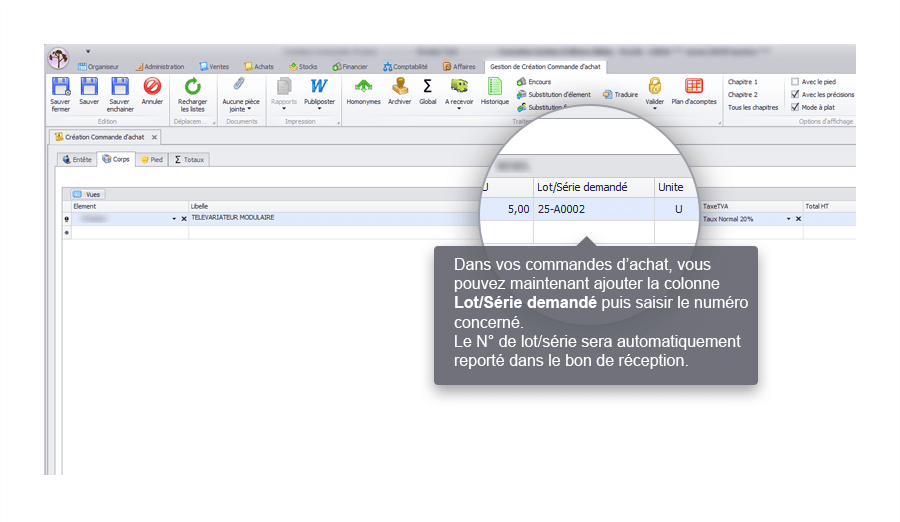The height and width of the screenshot is (522, 900).
Task: Open the Publiposter dropdown menu
Action: tap(319, 109)
